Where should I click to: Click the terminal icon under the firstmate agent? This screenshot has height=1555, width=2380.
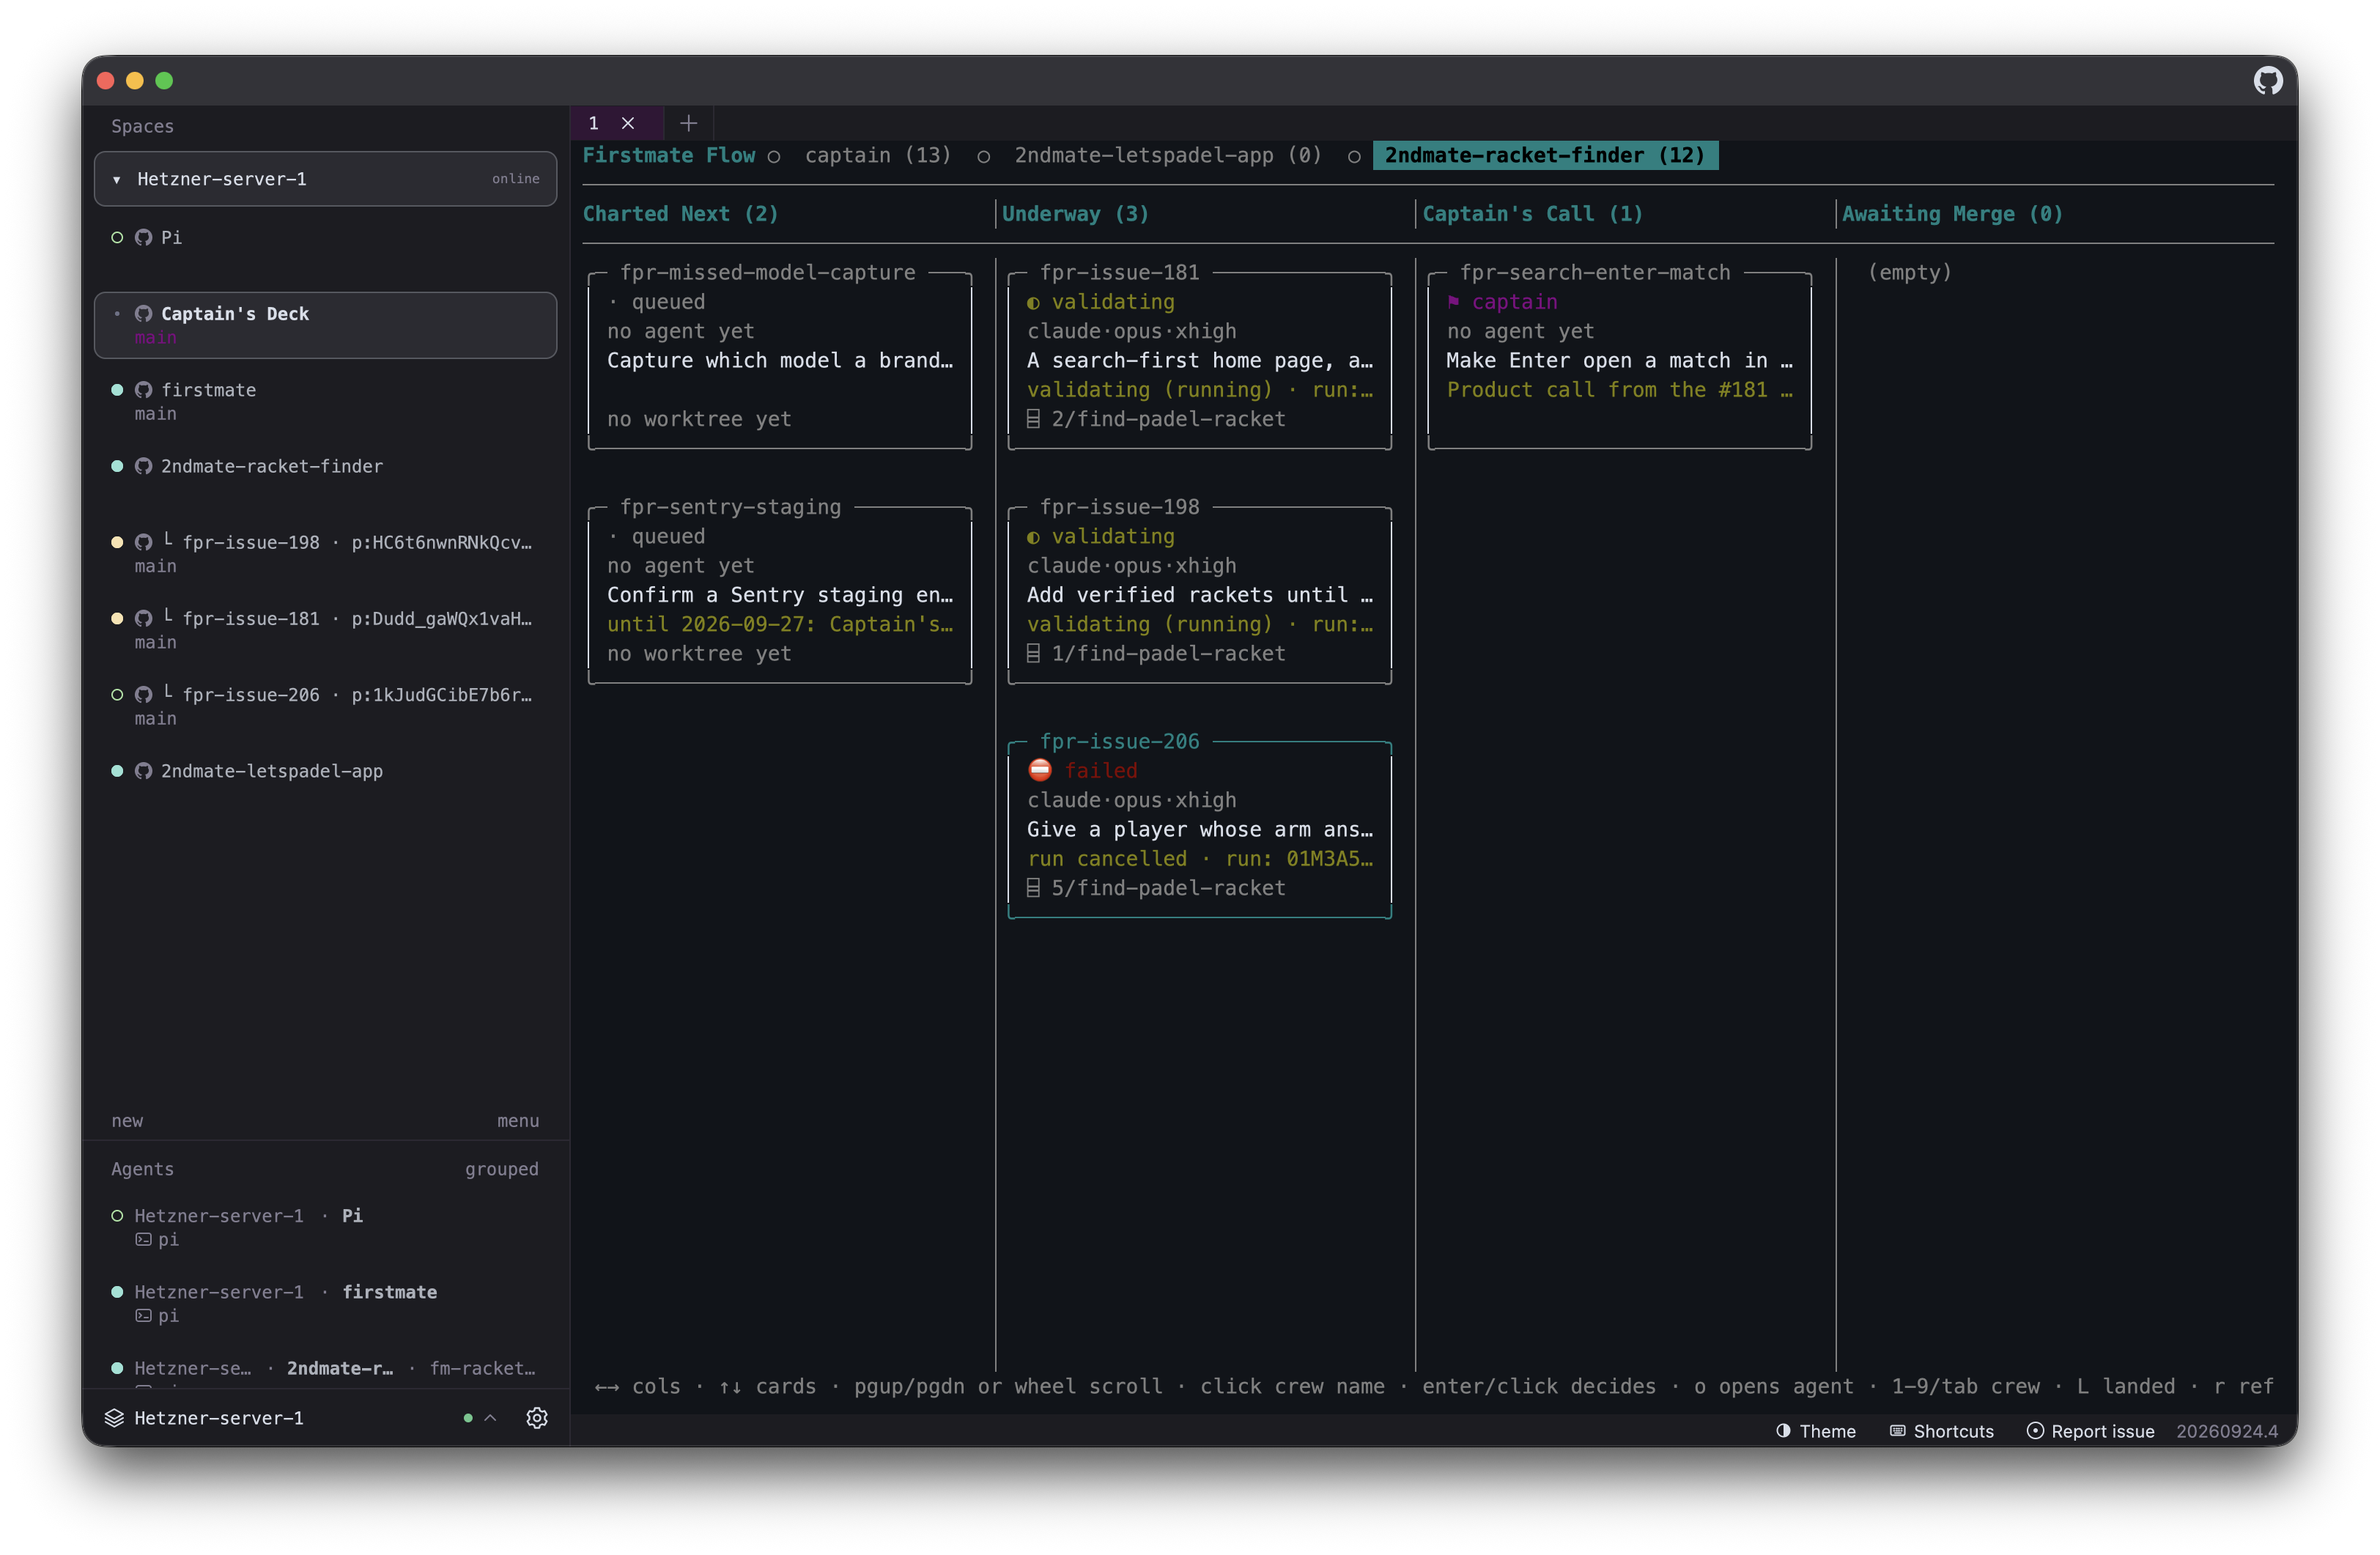(x=144, y=1315)
